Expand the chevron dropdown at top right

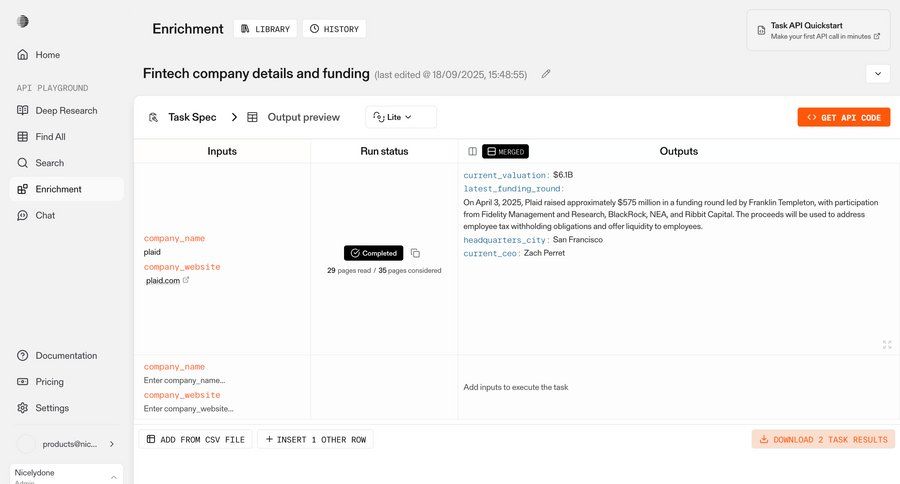pos(877,74)
